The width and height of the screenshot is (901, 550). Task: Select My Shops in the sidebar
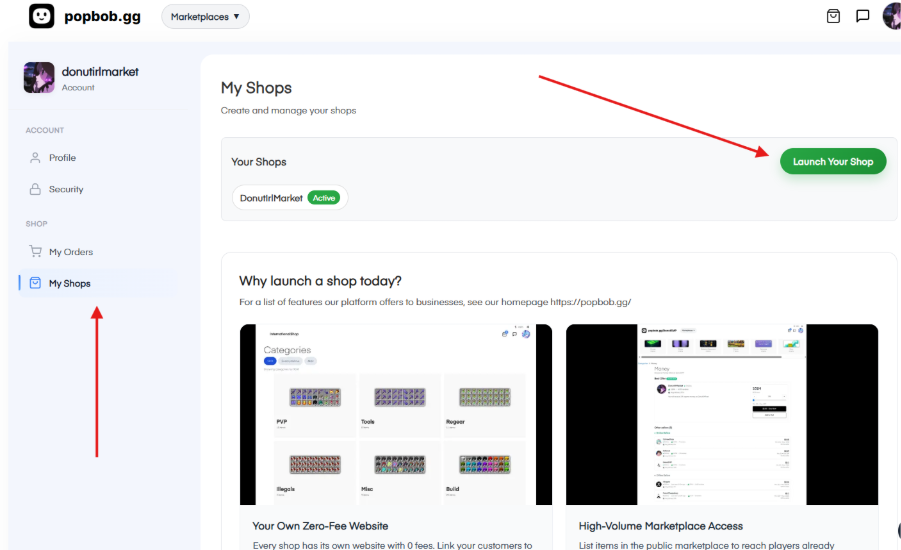[69, 284]
